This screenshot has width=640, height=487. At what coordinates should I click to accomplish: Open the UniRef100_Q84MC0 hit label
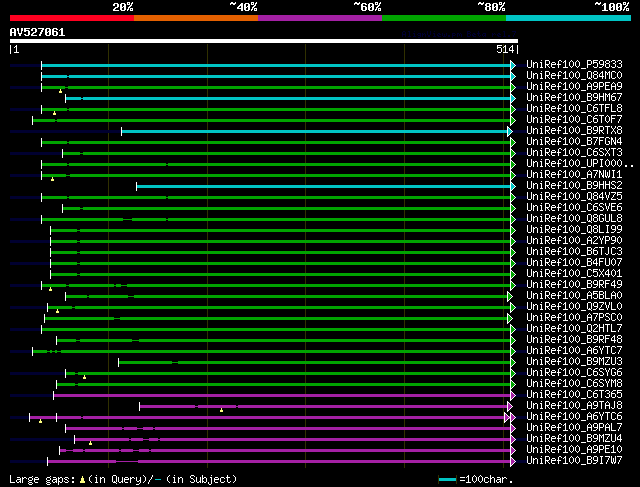pos(574,76)
